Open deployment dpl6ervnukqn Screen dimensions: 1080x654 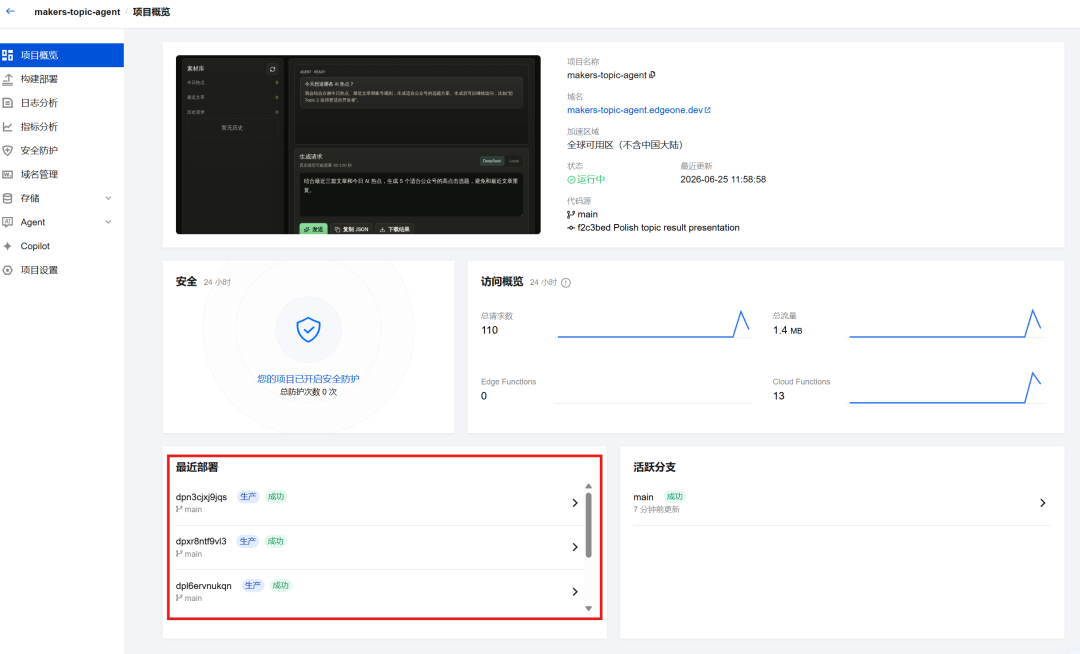(x=203, y=586)
